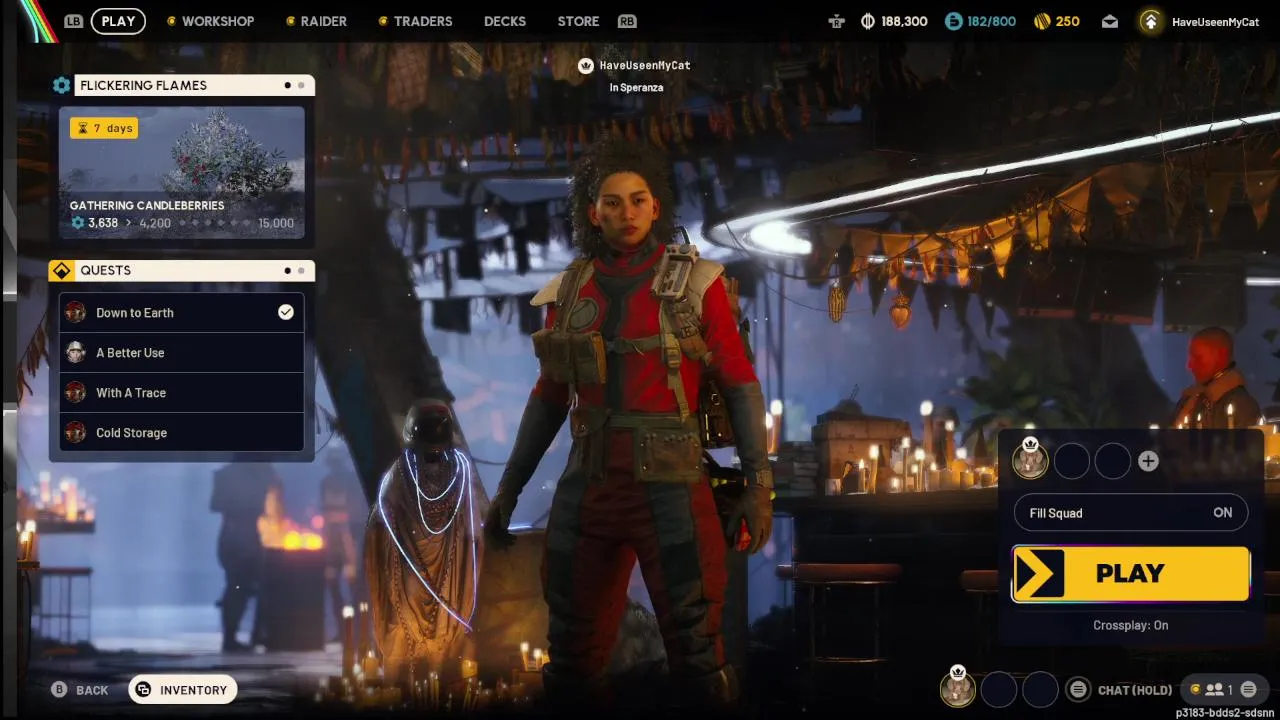Viewport: 1280px width, 720px height.
Task: Click the yellow dot icon in social pill
Action: coord(1195,690)
